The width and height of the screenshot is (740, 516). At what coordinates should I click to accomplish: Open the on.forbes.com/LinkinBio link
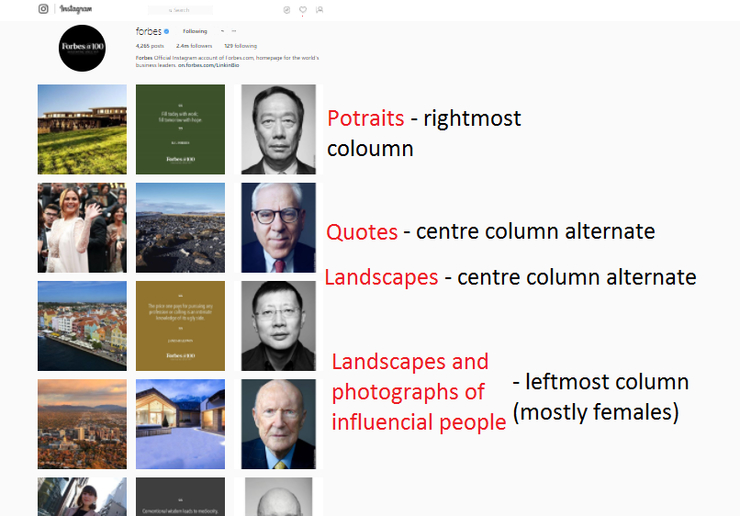(209, 65)
